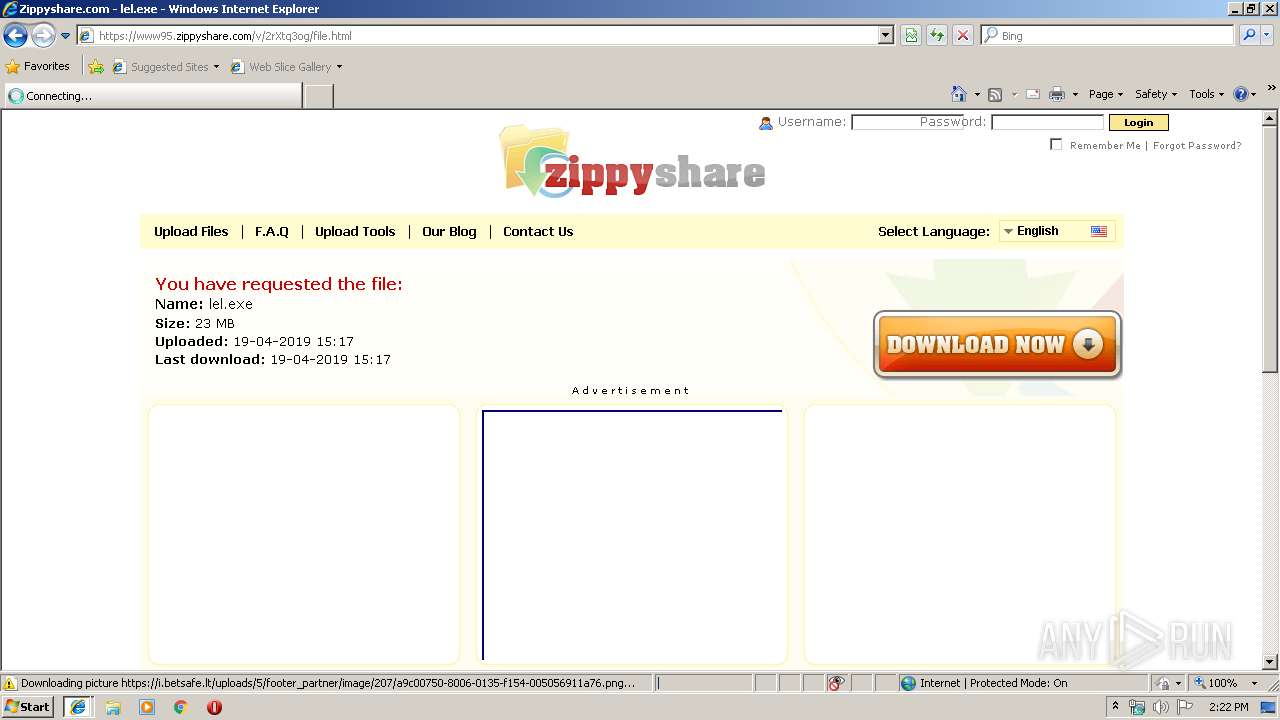The image size is (1280, 720).
Task: Expand the Print options dropdown arrow
Action: point(1075,95)
